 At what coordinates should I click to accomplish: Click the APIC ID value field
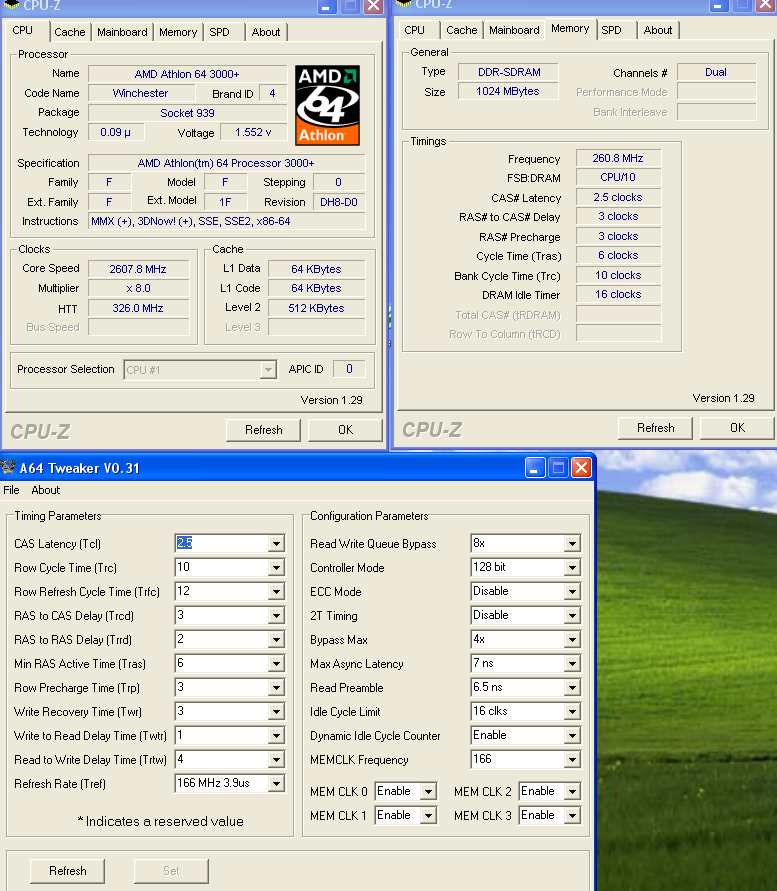coord(349,369)
